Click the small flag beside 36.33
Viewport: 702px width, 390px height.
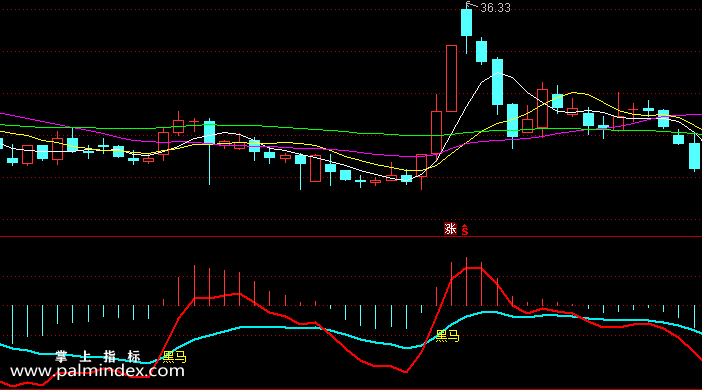pyautogui.click(x=469, y=5)
